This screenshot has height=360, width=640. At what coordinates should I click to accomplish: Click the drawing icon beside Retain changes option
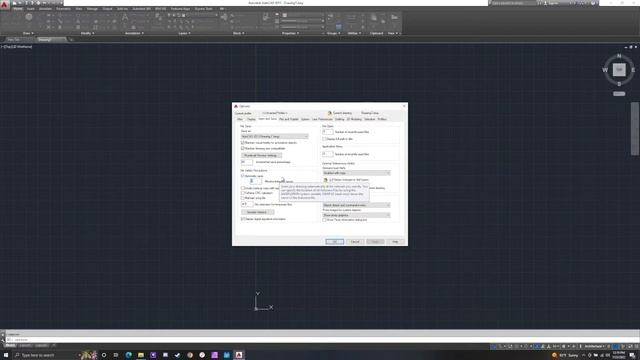325,180
